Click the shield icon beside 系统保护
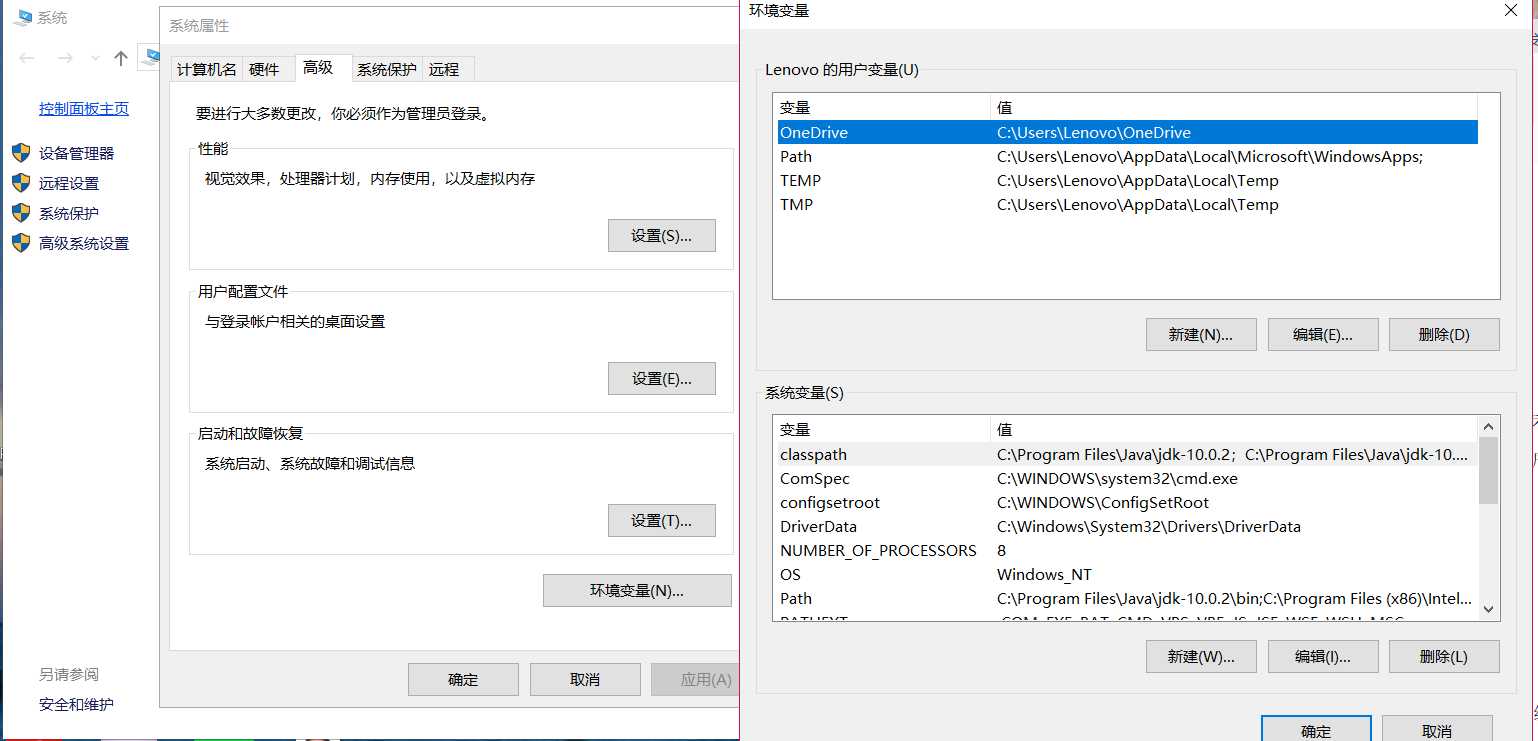1538x741 pixels. [21, 213]
